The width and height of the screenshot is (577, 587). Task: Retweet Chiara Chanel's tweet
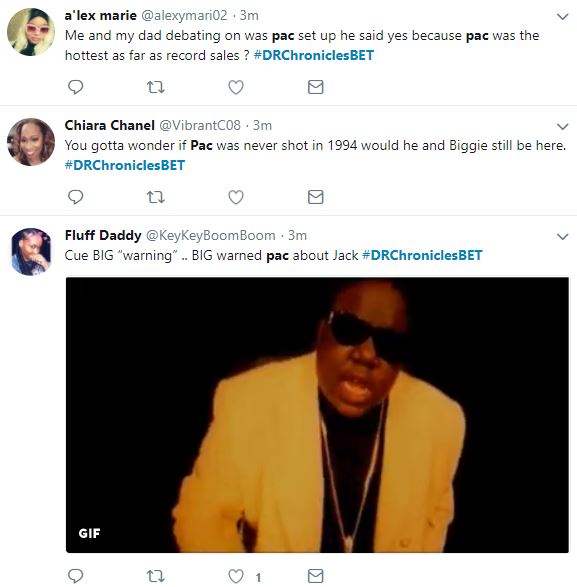[x=155, y=197]
